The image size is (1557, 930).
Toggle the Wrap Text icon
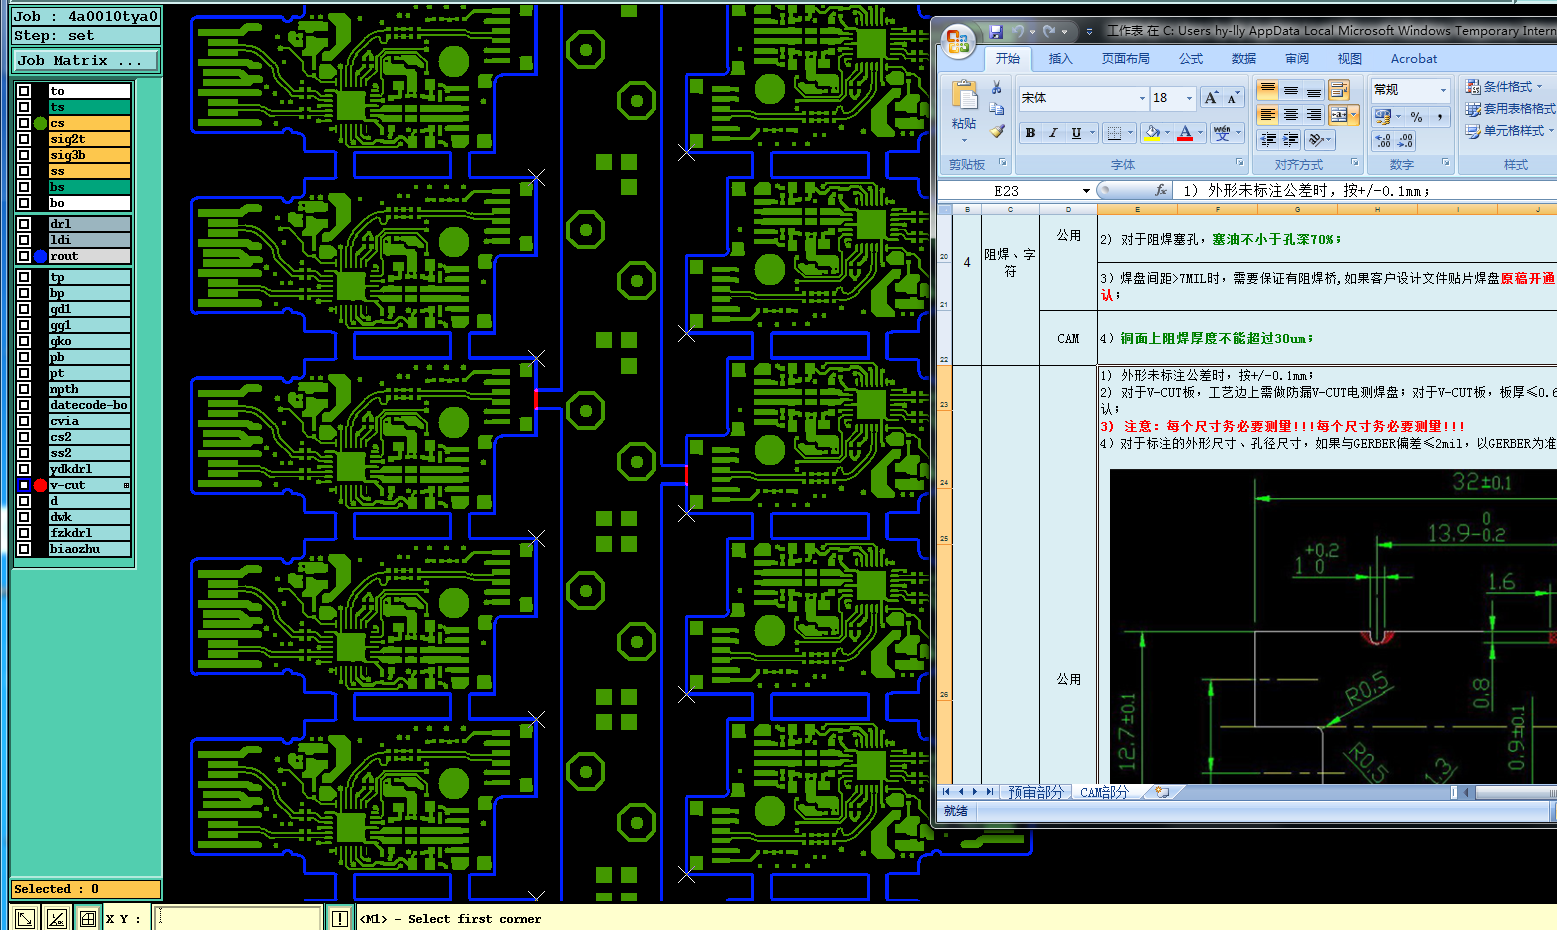(1339, 91)
